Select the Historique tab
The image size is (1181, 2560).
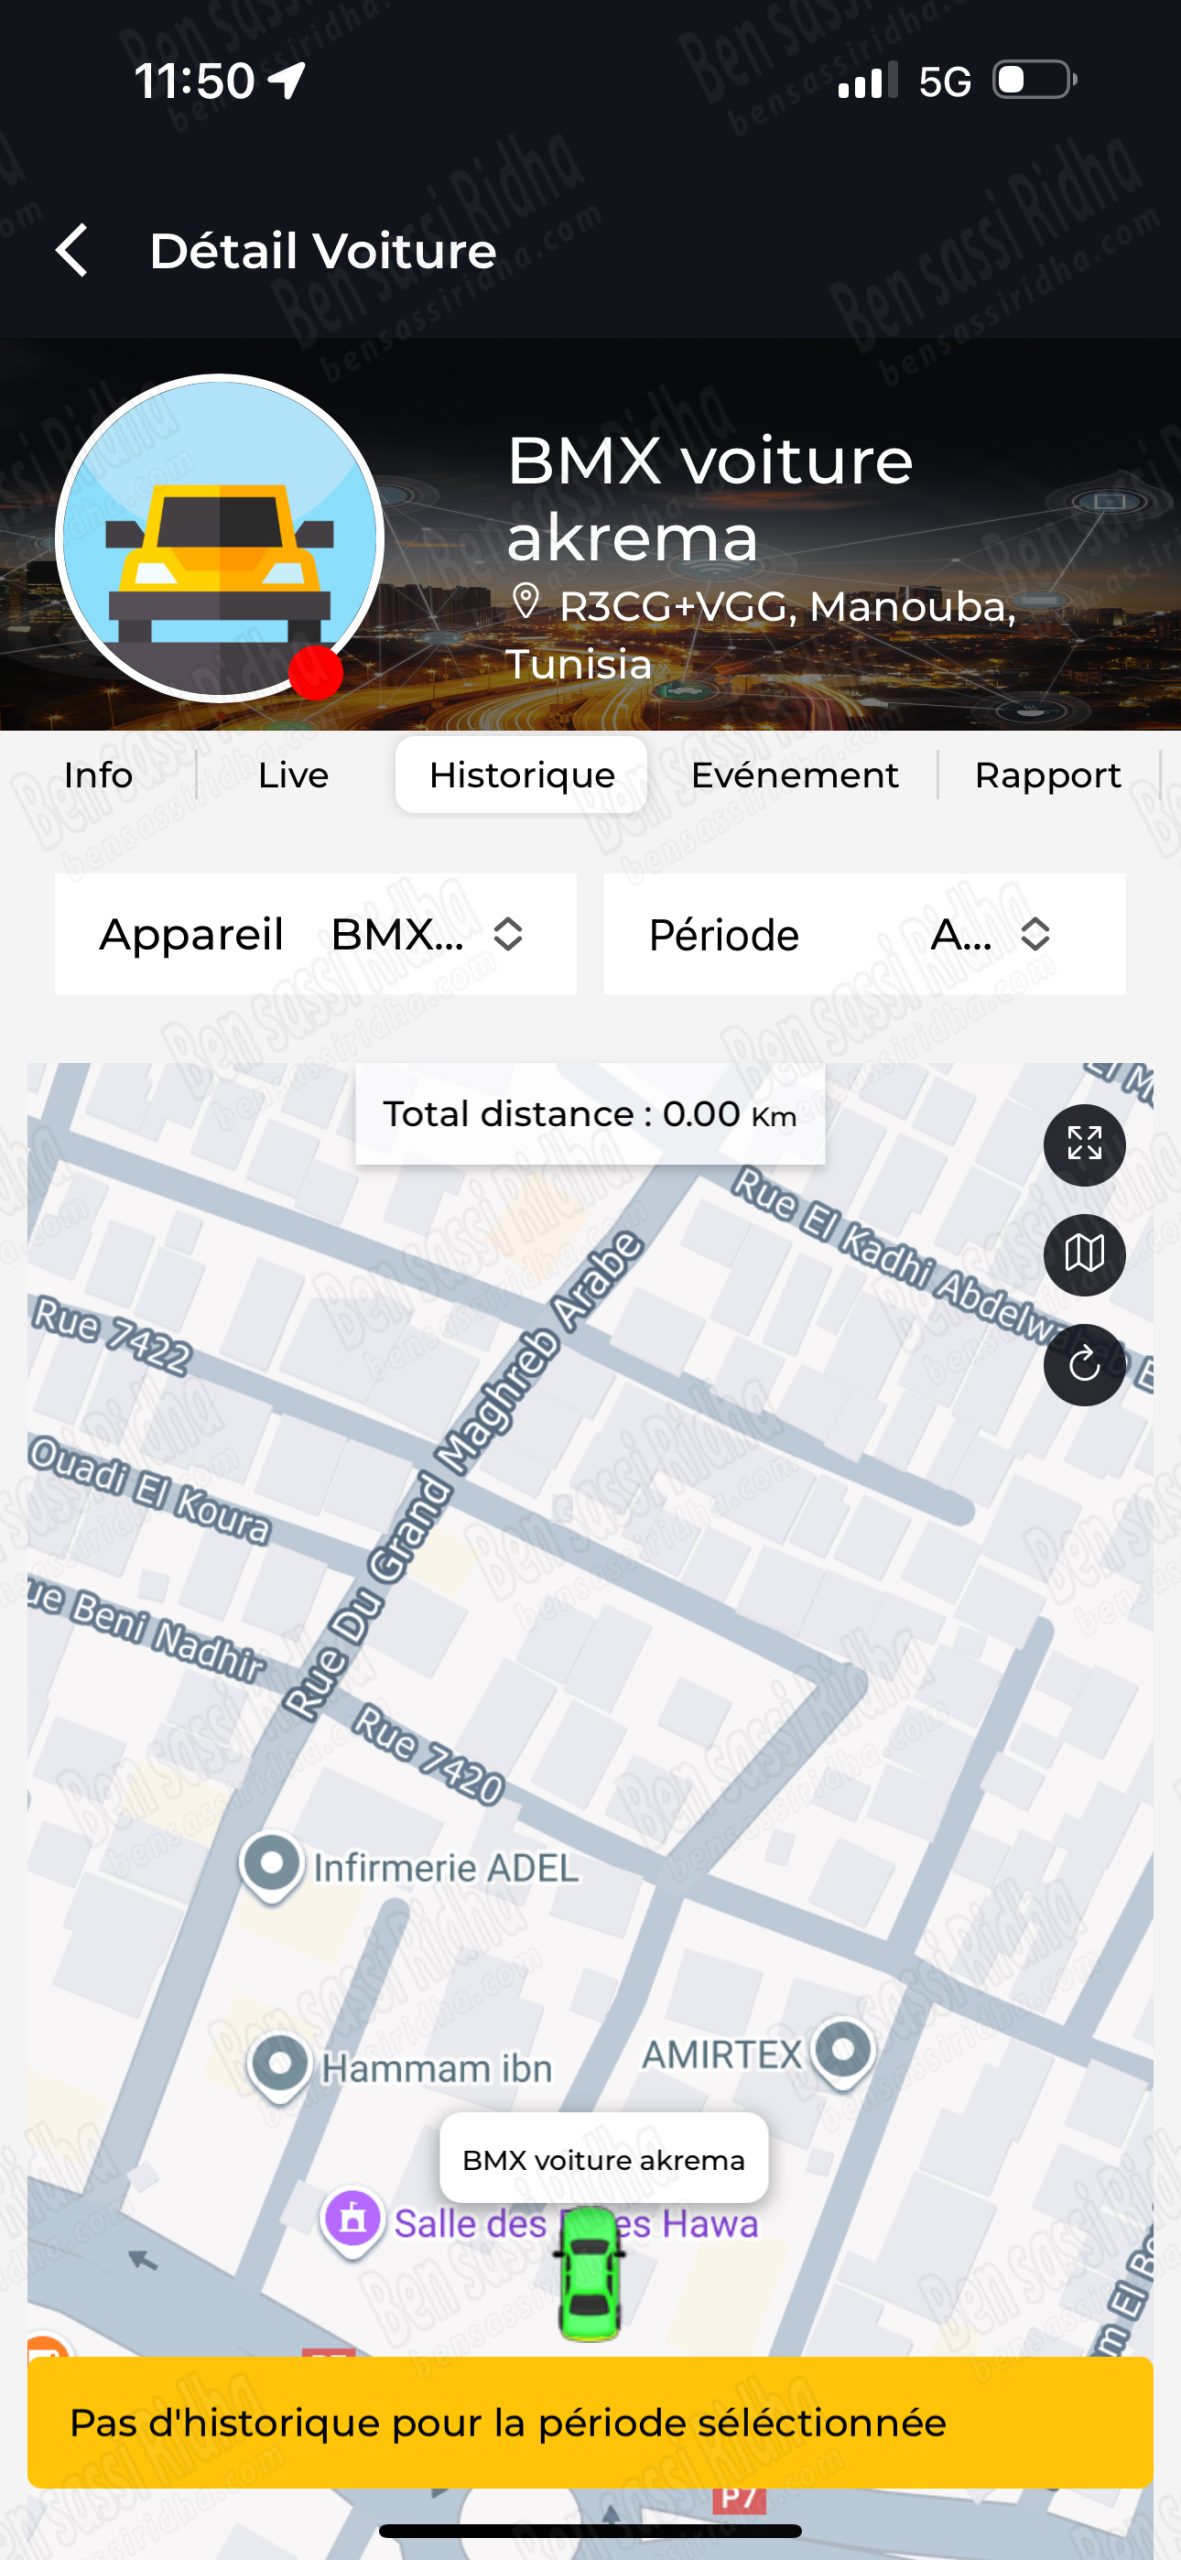tap(521, 775)
